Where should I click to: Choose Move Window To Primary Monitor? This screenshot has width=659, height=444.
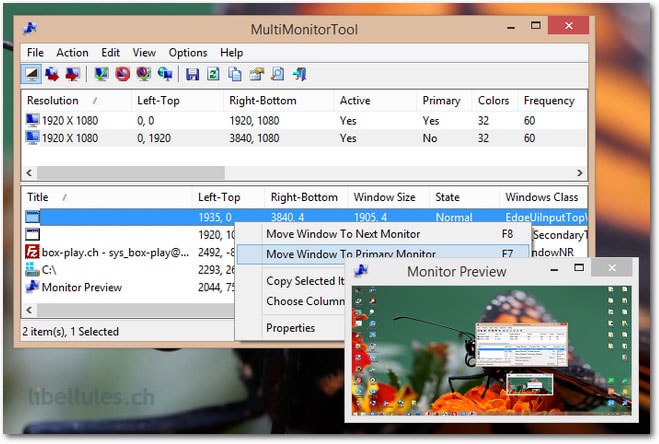pos(382,254)
